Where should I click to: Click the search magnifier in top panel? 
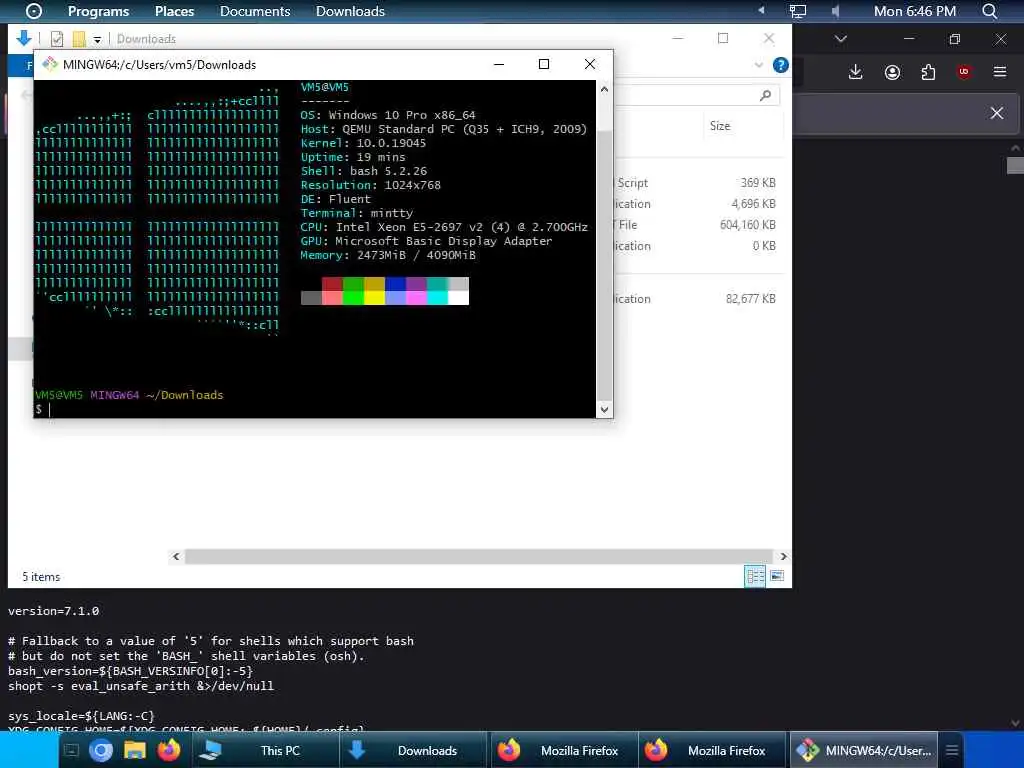(x=989, y=11)
